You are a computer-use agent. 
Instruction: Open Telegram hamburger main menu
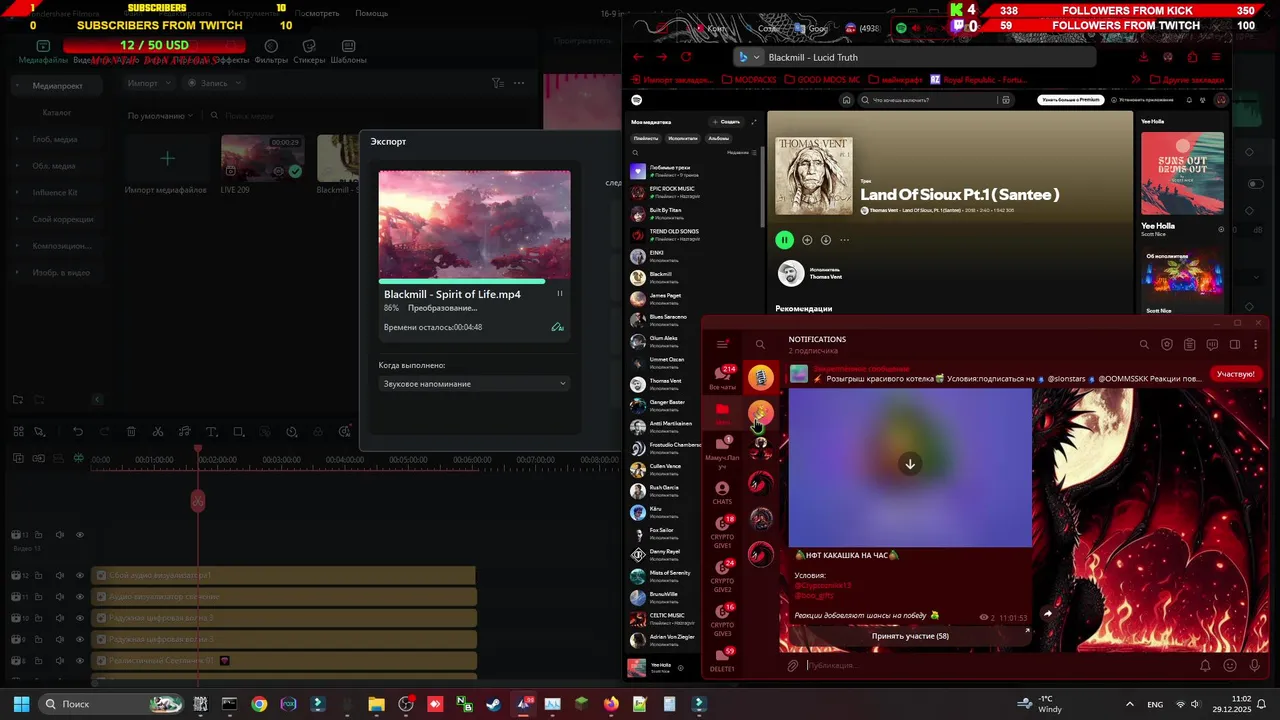tap(722, 345)
